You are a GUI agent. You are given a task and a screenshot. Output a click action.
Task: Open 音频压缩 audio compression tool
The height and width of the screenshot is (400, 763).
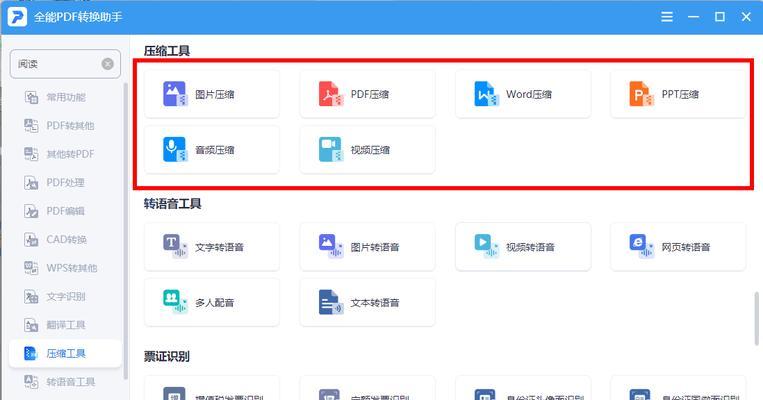pos(212,149)
